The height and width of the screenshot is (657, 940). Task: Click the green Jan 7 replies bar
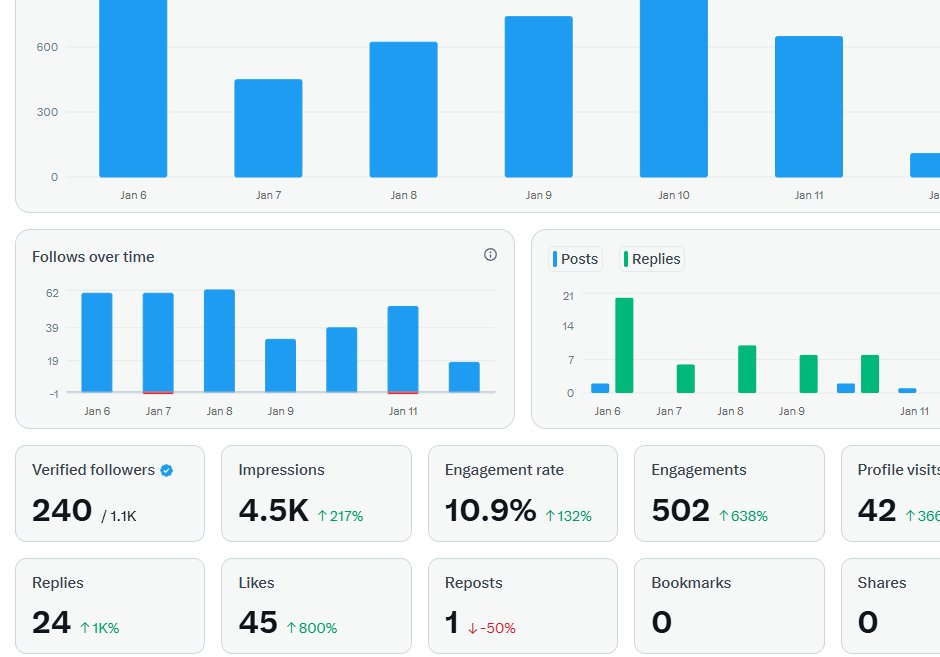tap(686, 379)
